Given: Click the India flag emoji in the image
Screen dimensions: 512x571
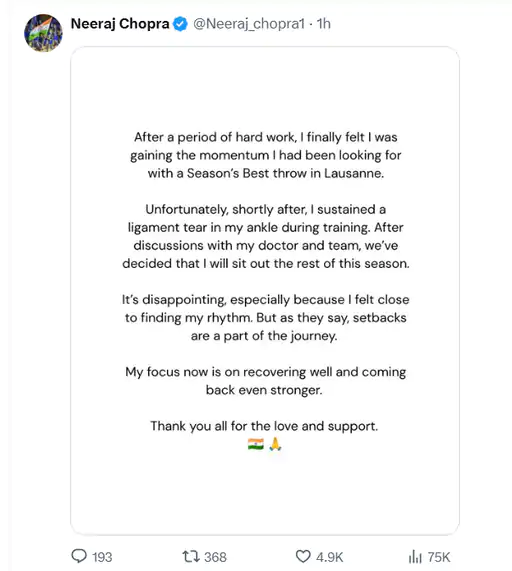Looking at the screenshot, I should [256, 444].
